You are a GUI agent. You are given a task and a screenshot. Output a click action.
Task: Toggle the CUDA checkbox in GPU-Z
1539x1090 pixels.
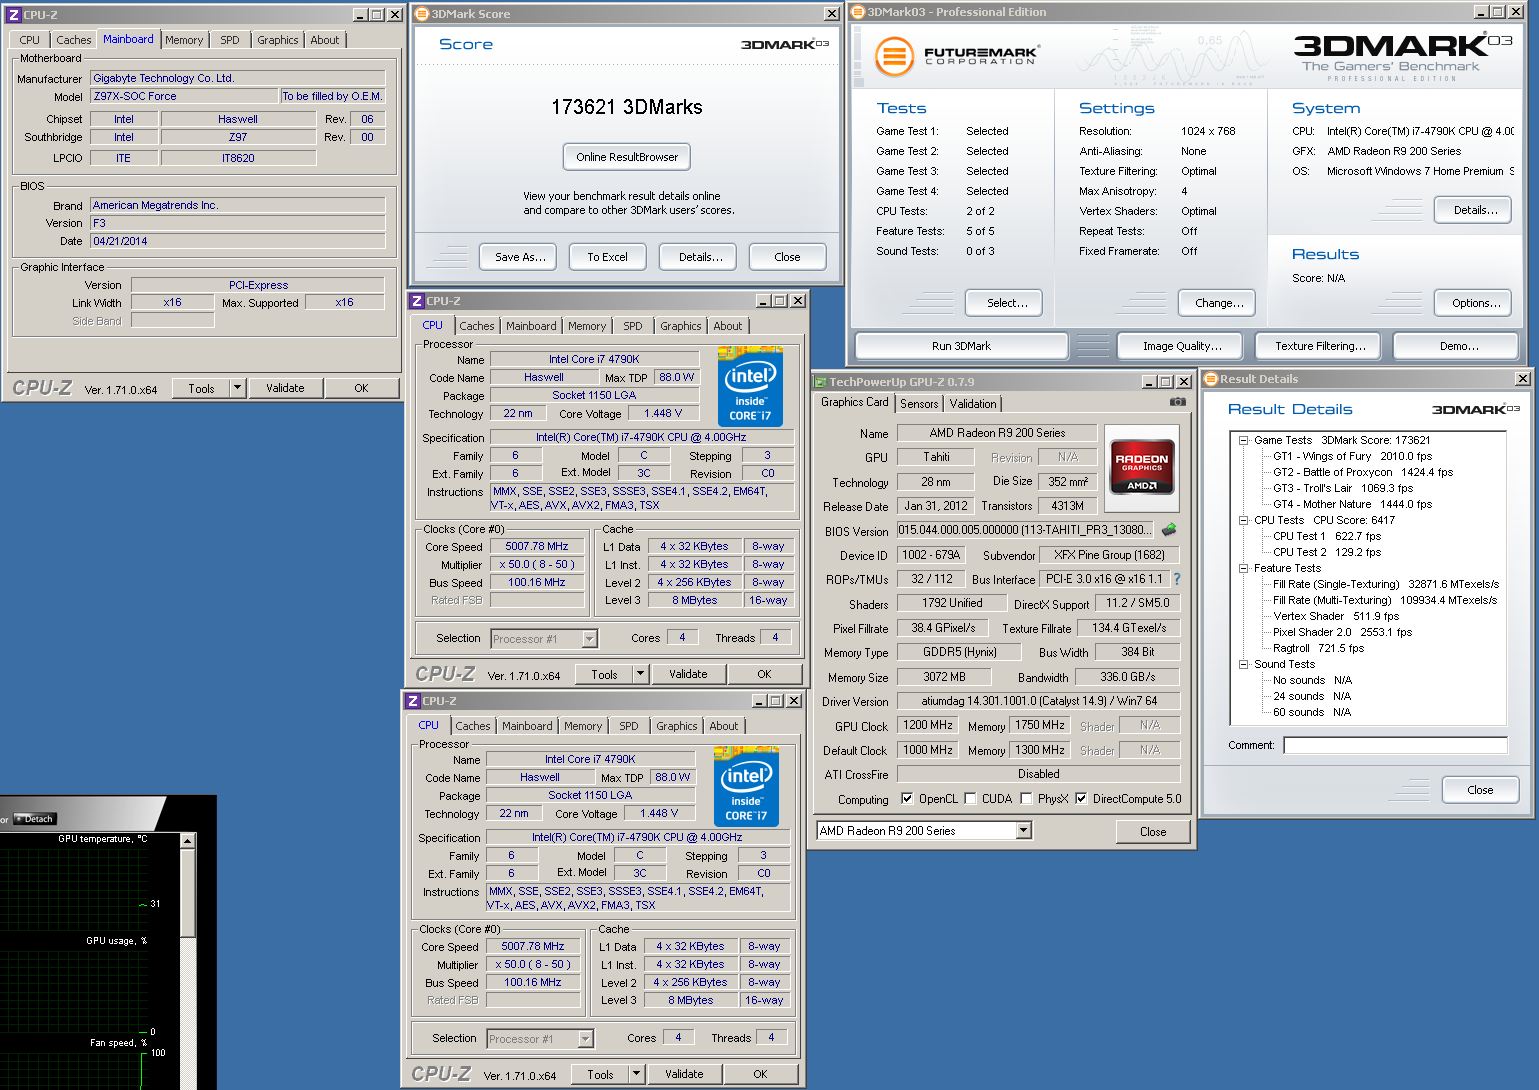point(970,799)
